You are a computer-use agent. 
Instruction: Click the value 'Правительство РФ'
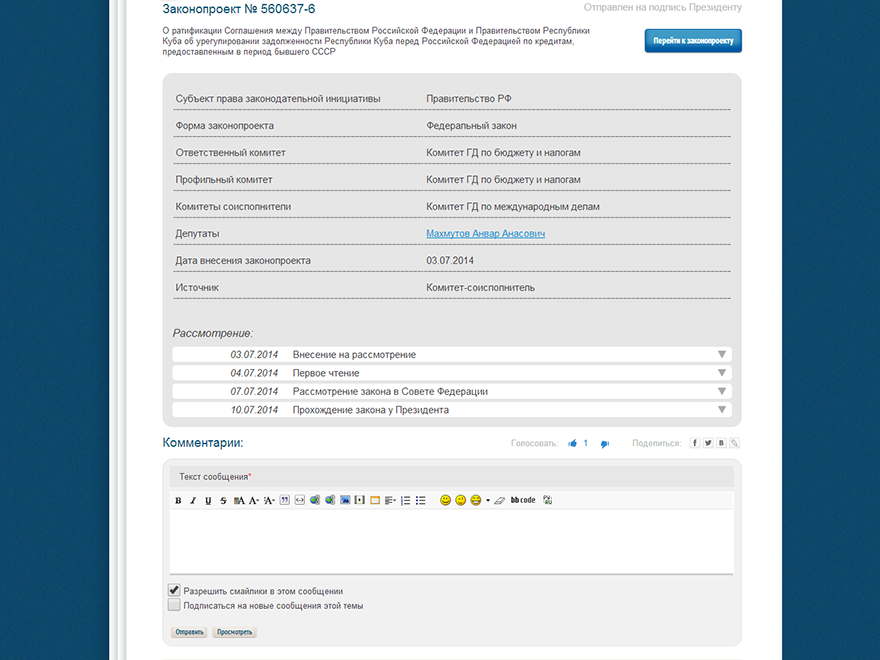pos(469,99)
